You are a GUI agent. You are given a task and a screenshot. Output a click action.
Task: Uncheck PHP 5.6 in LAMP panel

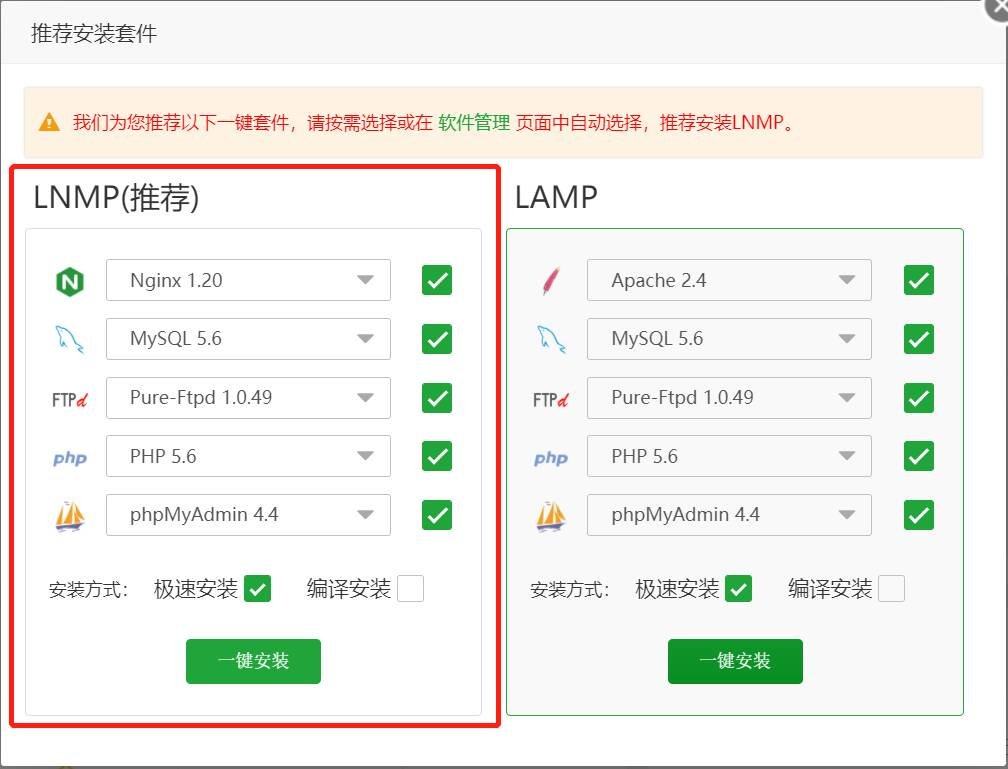(x=919, y=457)
